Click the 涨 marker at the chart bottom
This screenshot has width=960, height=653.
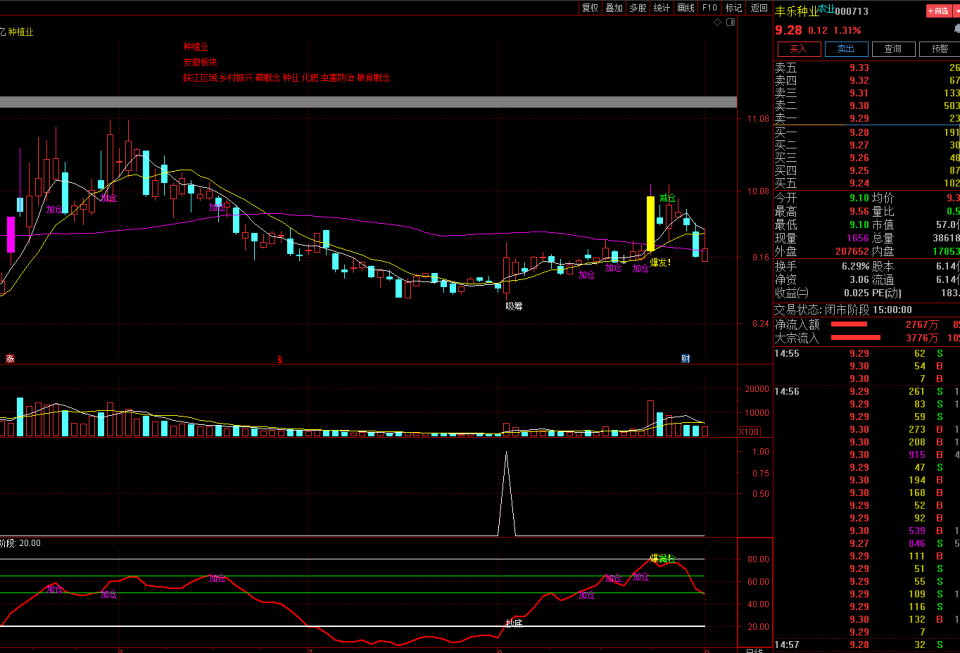point(10,359)
